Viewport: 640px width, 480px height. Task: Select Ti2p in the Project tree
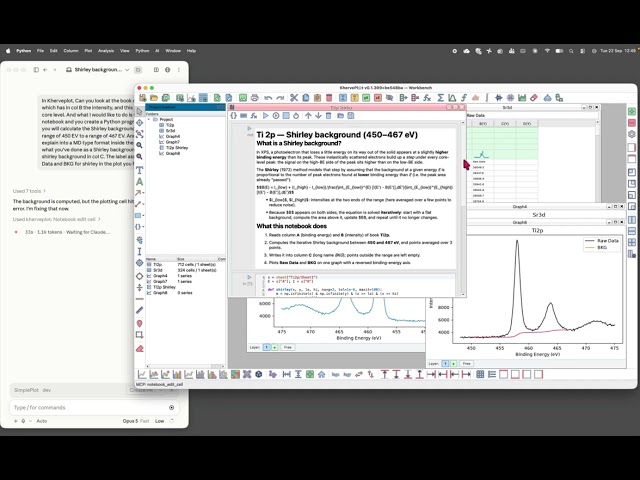pos(170,125)
